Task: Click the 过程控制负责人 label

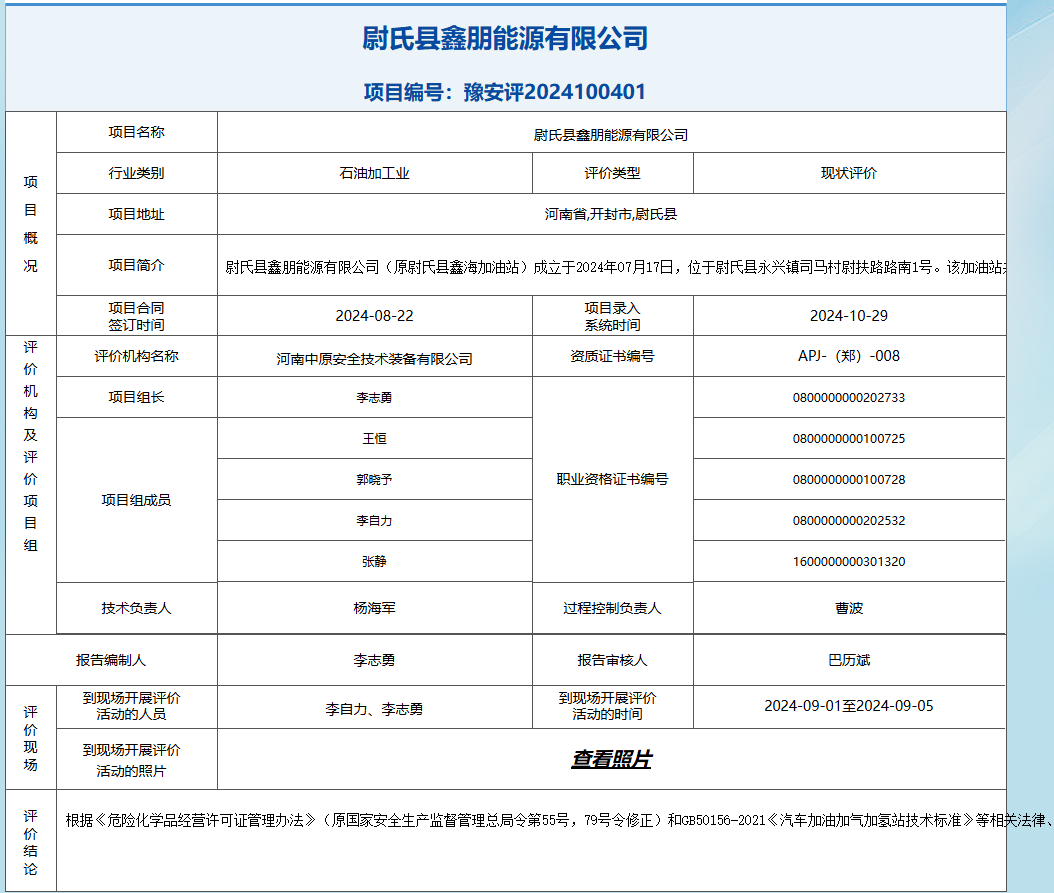Action: (x=612, y=608)
